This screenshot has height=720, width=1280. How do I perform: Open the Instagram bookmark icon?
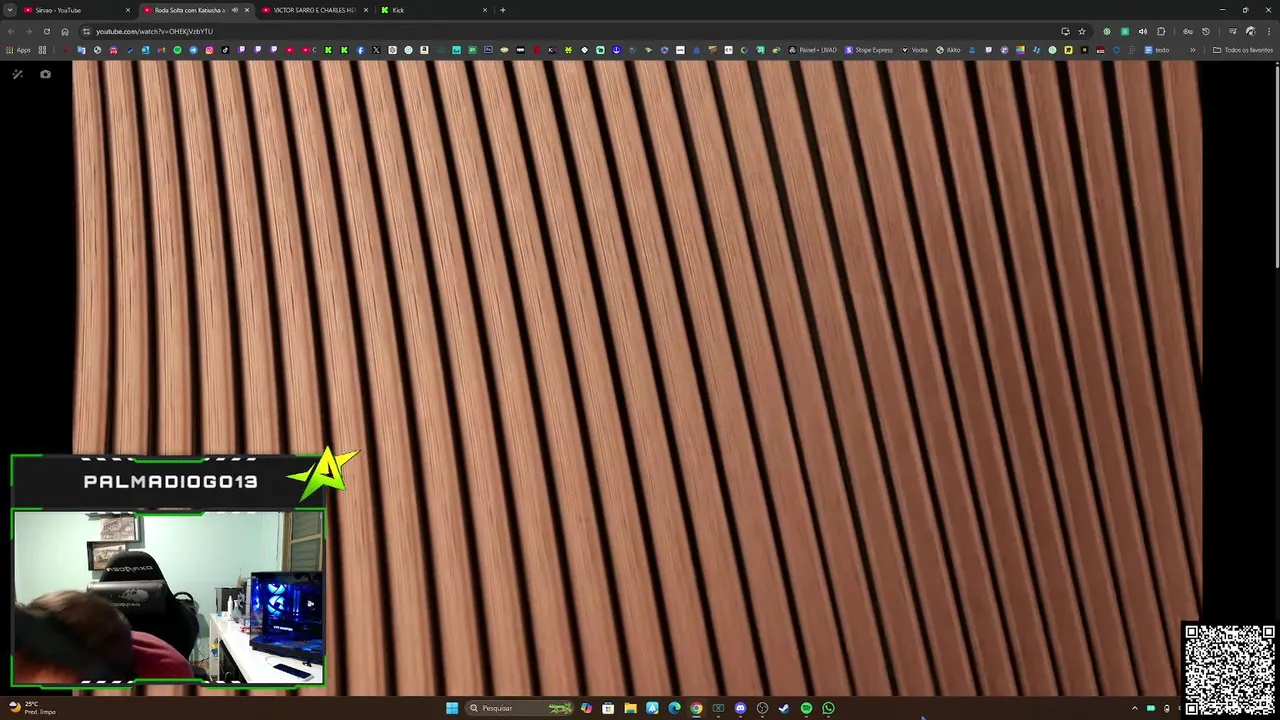(209, 50)
